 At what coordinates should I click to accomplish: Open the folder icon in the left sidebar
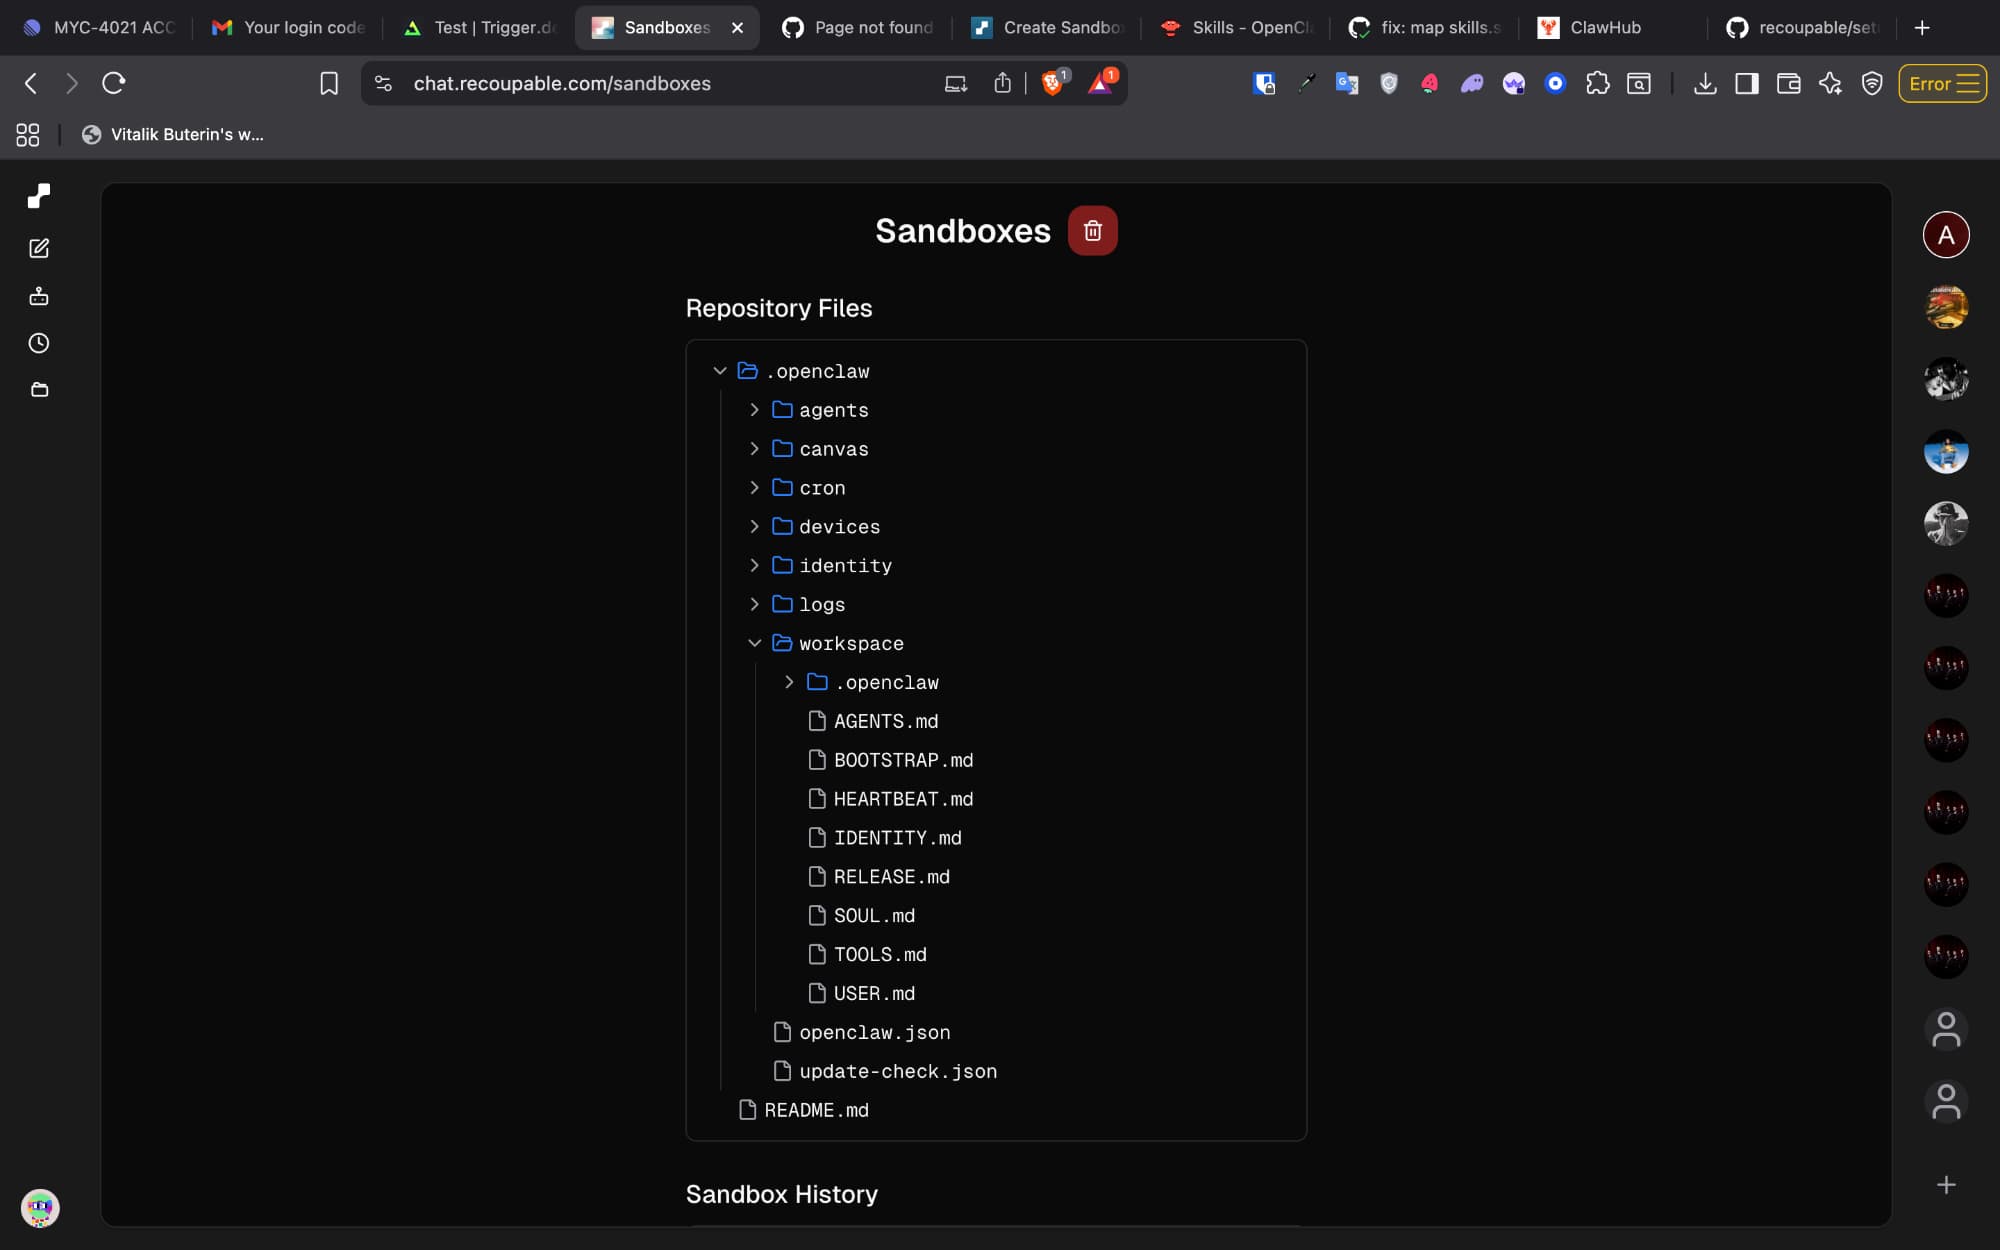tap(39, 389)
